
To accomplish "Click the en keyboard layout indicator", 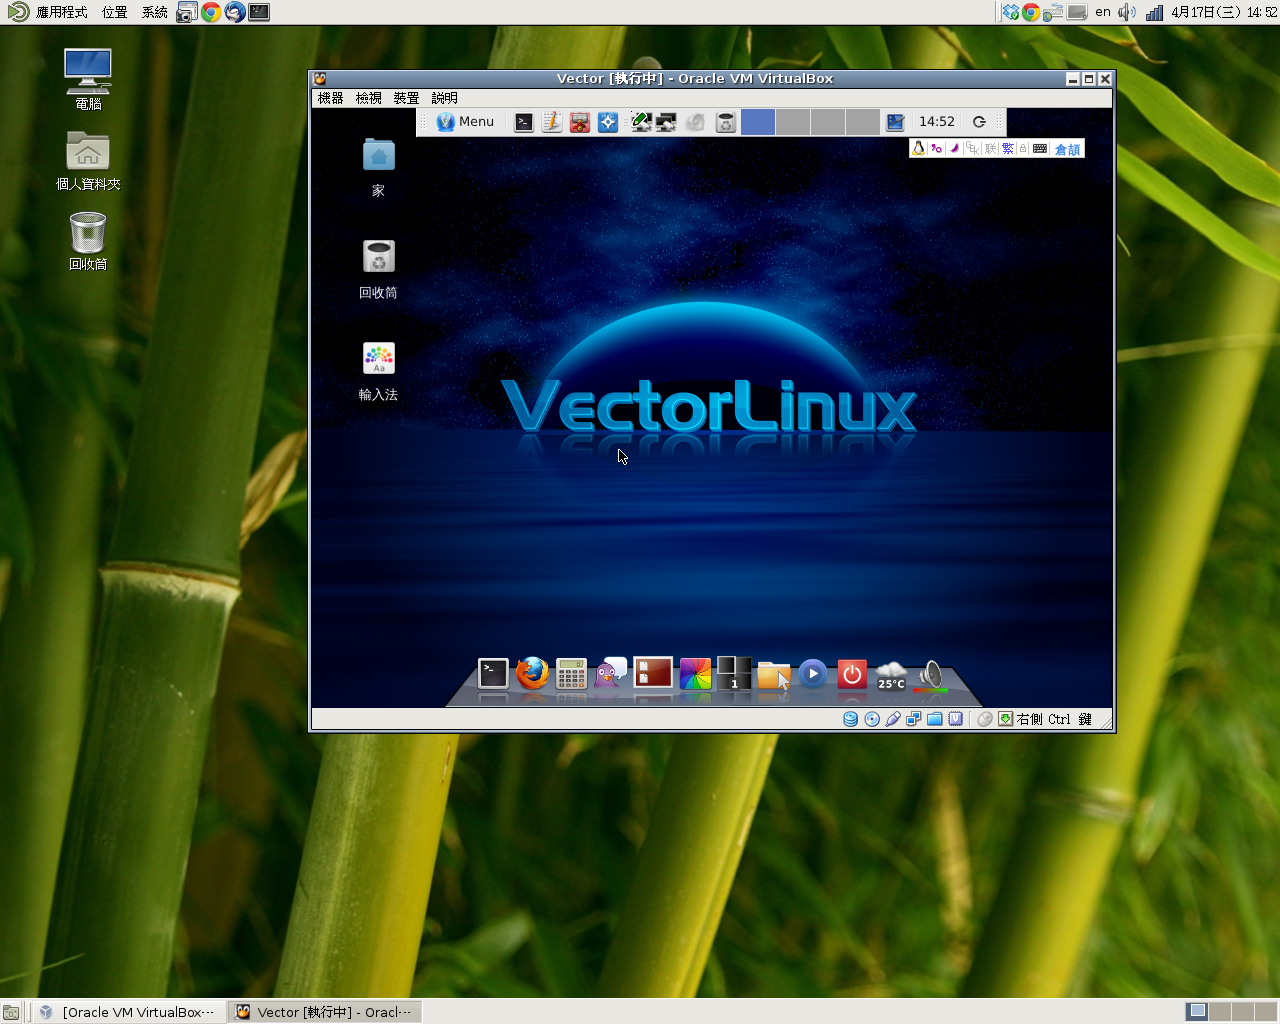I will (1103, 12).
